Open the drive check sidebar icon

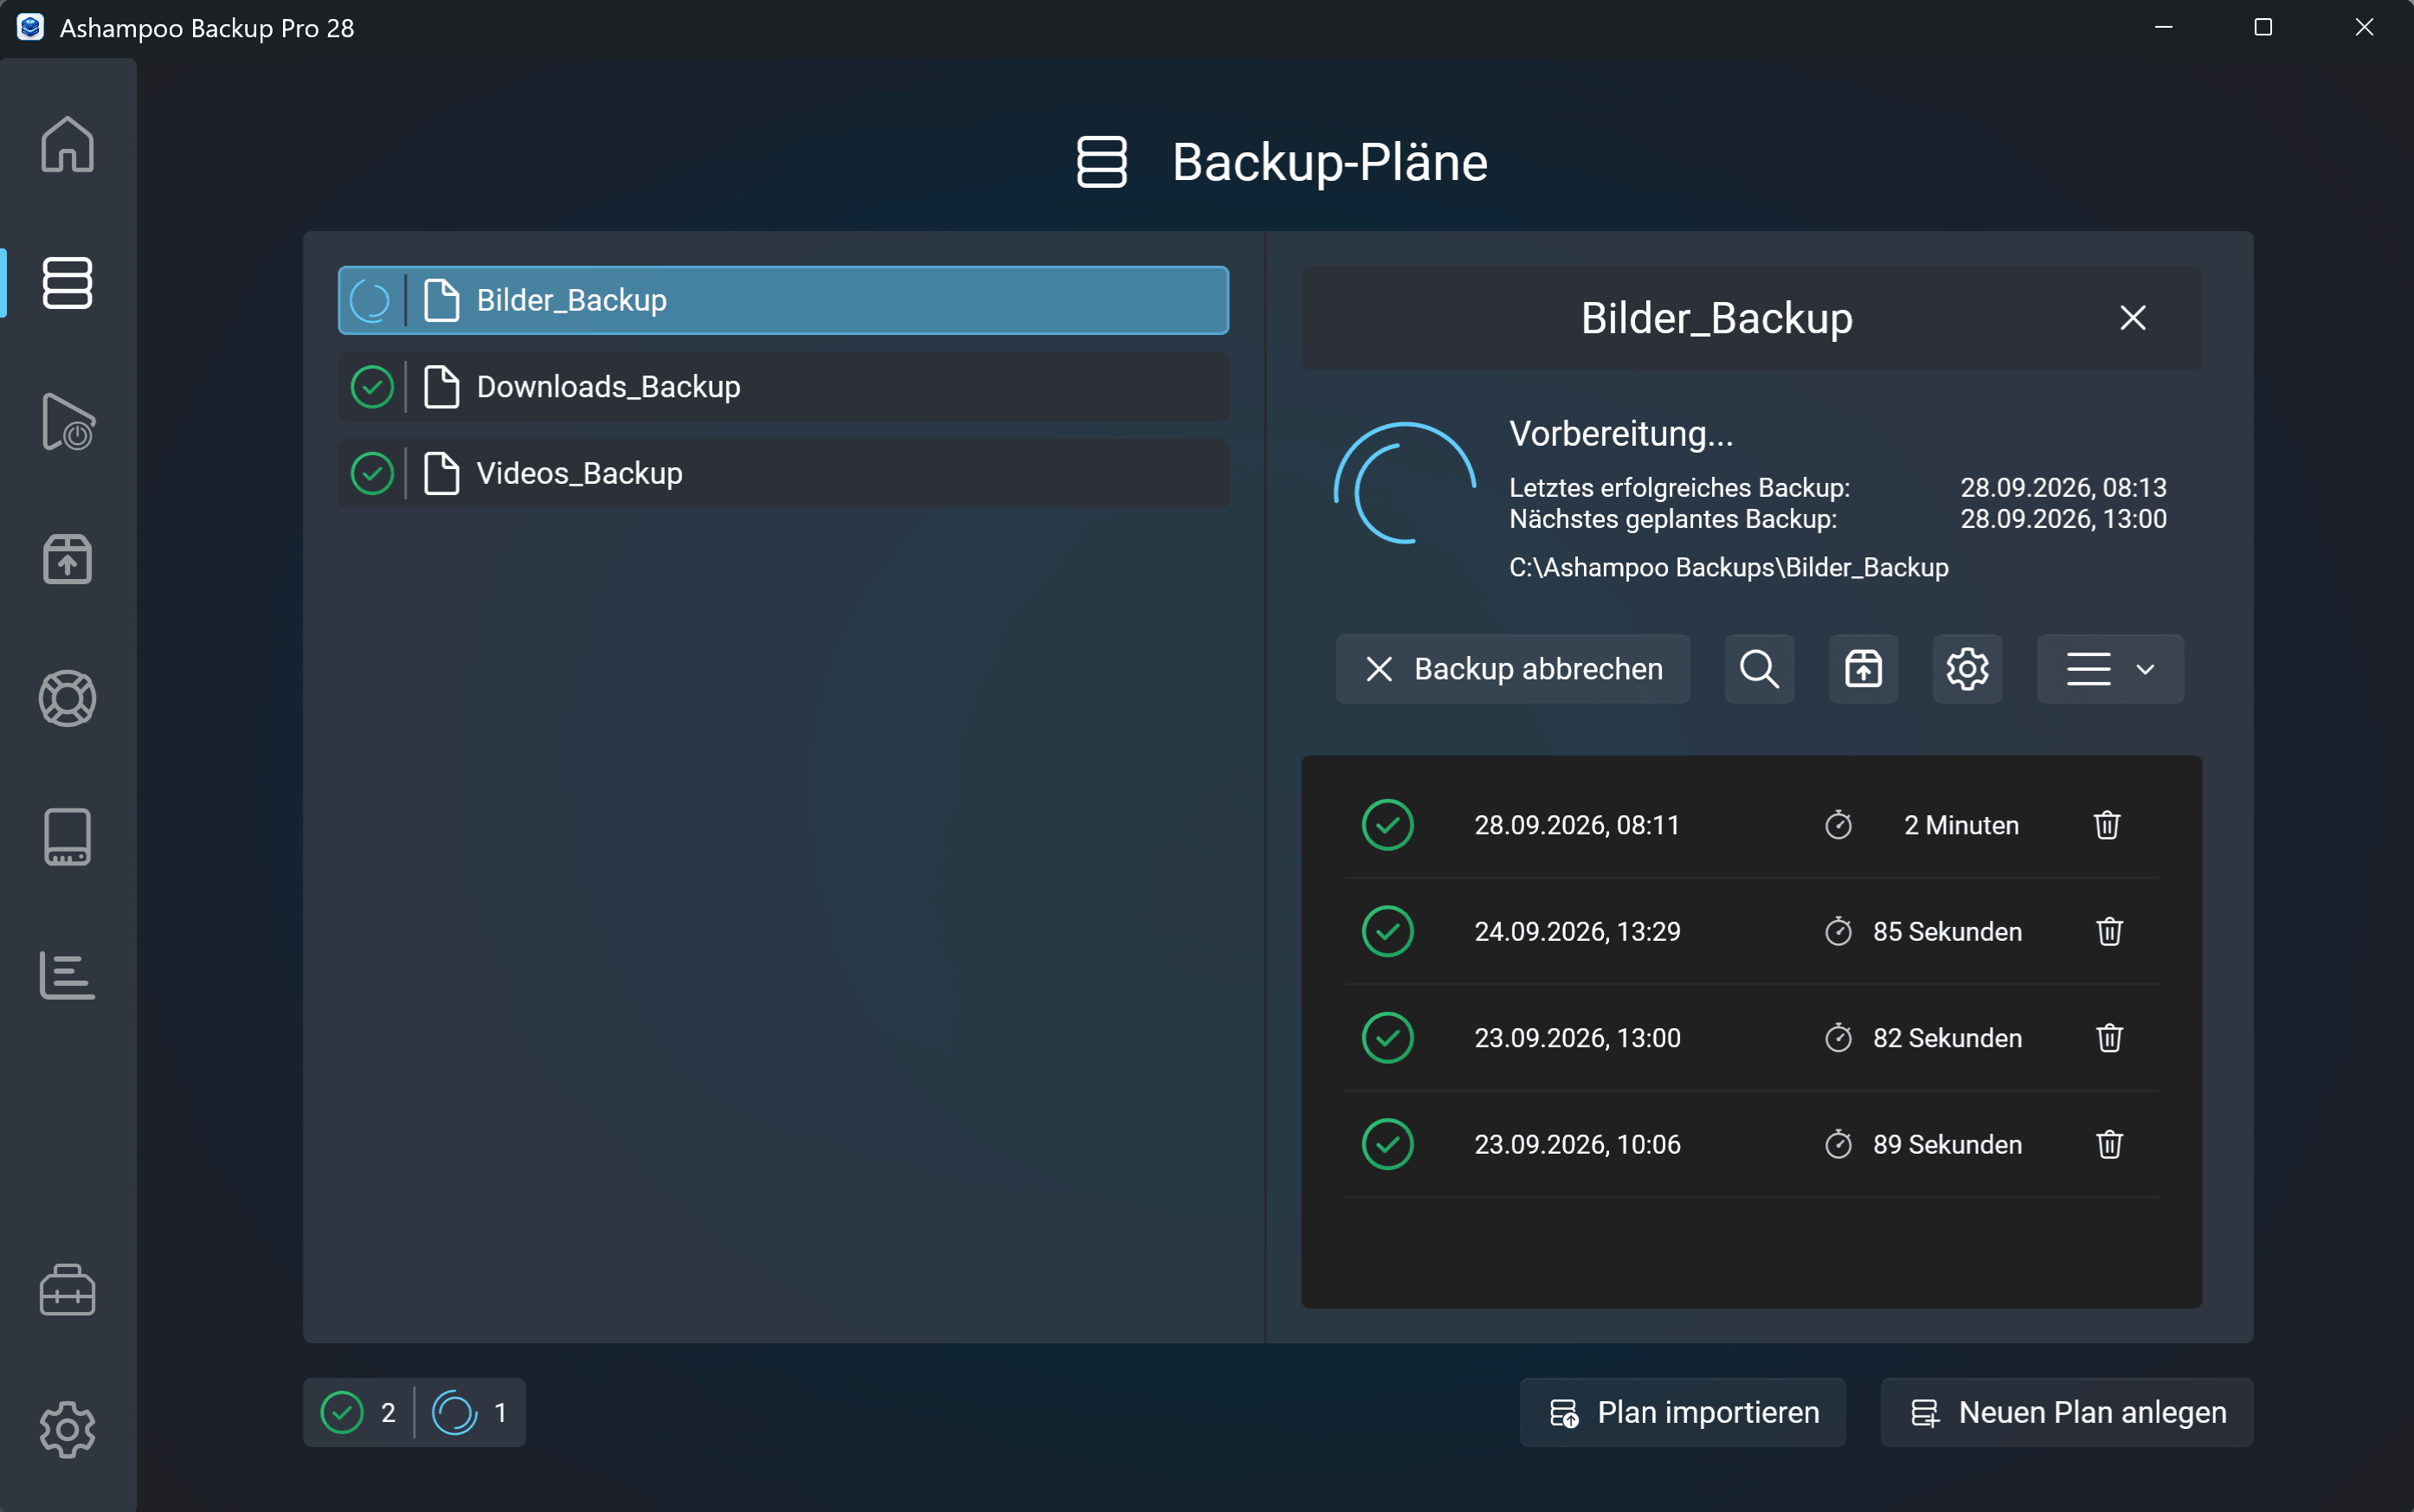tap(67, 836)
